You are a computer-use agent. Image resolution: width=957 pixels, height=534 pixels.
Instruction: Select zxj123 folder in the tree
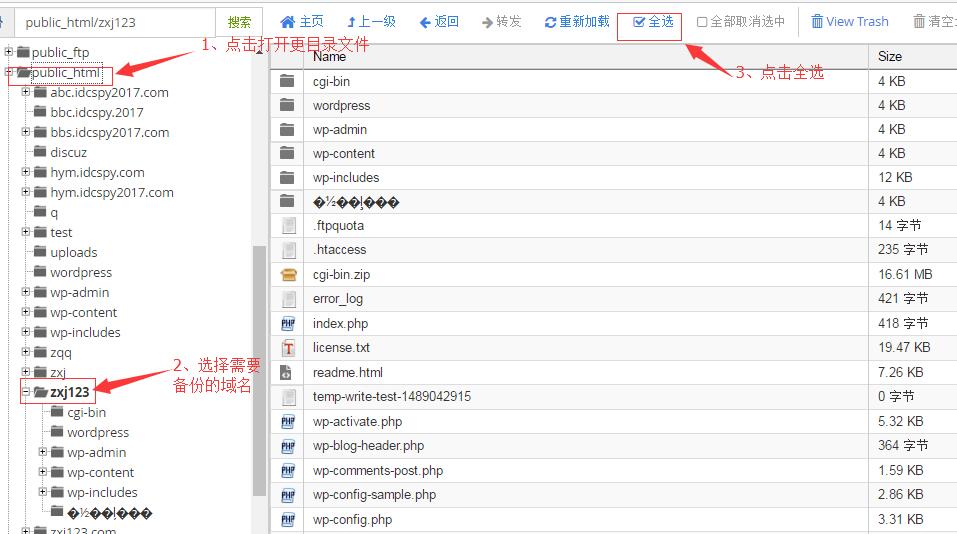[x=70, y=392]
